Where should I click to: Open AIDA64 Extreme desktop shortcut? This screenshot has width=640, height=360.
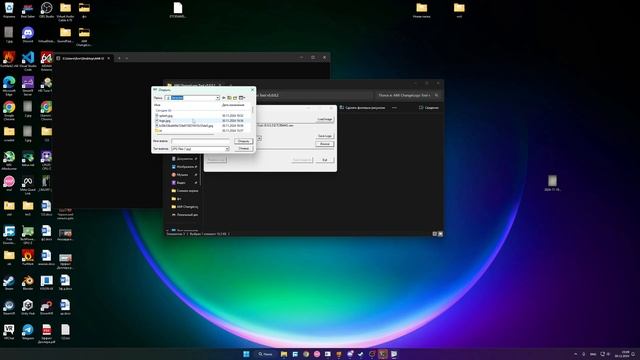pyautogui.click(x=47, y=60)
